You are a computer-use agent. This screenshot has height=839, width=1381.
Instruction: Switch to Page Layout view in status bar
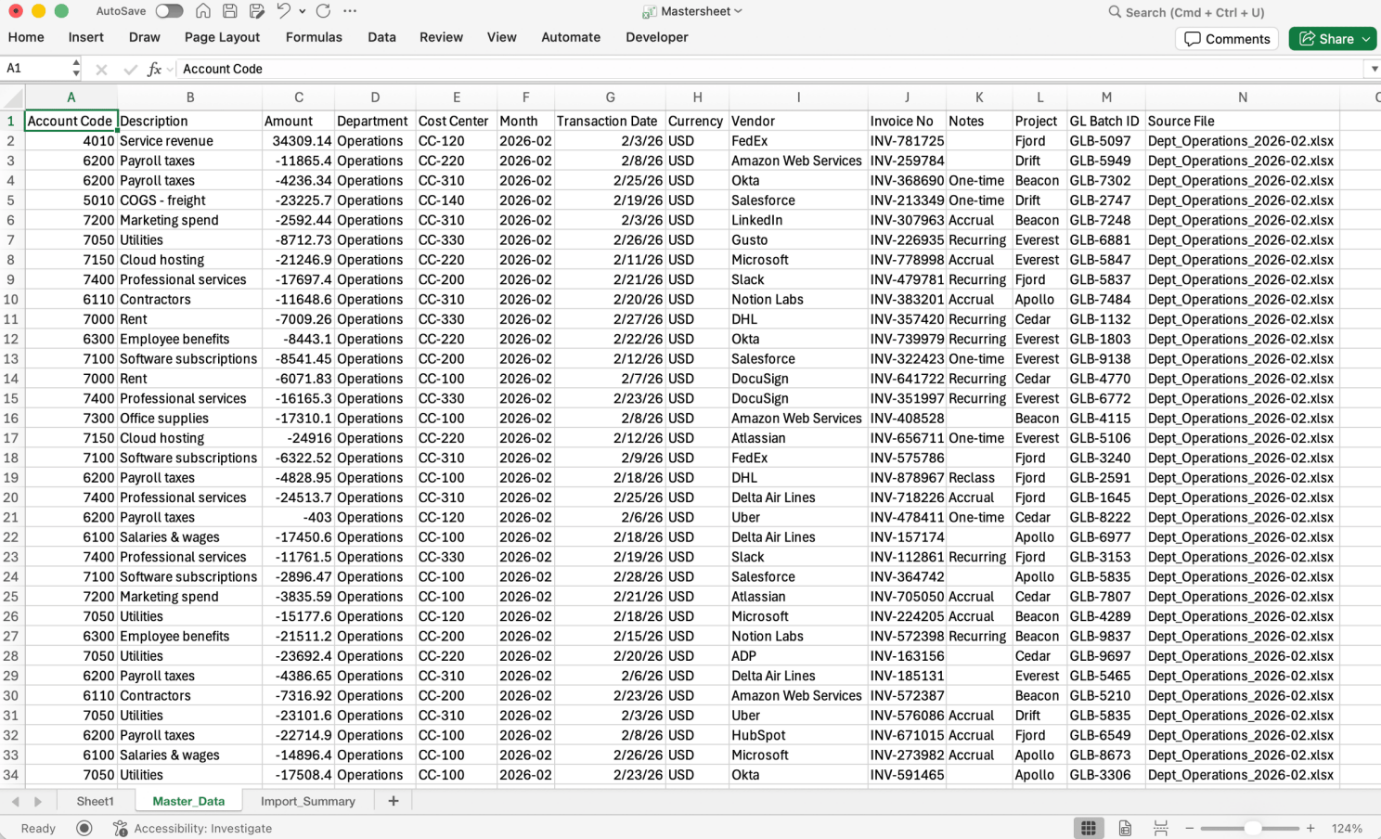coord(1125,828)
